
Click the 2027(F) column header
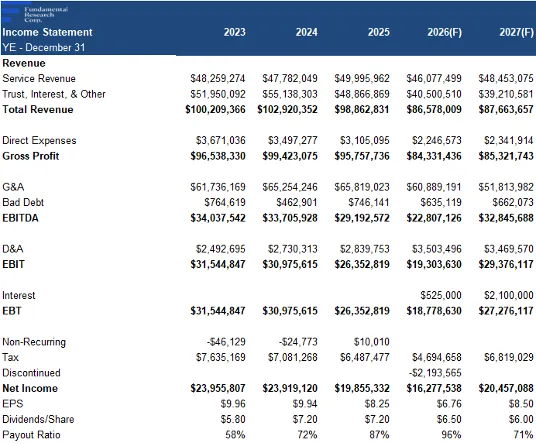(517, 32)
